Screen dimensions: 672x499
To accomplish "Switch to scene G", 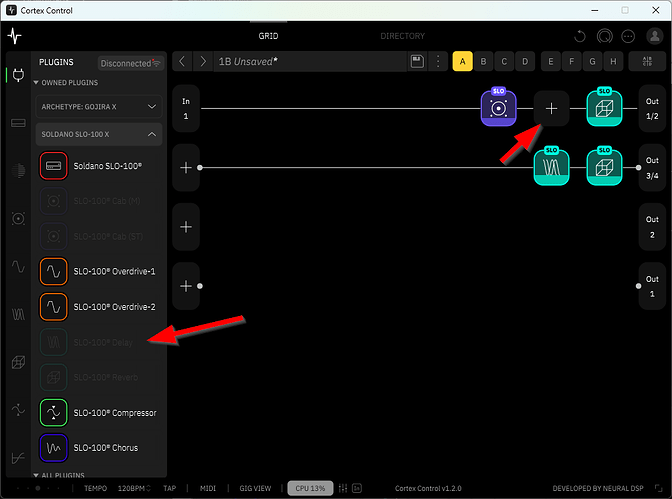I will pyautogui.click(x=592, y=61).
